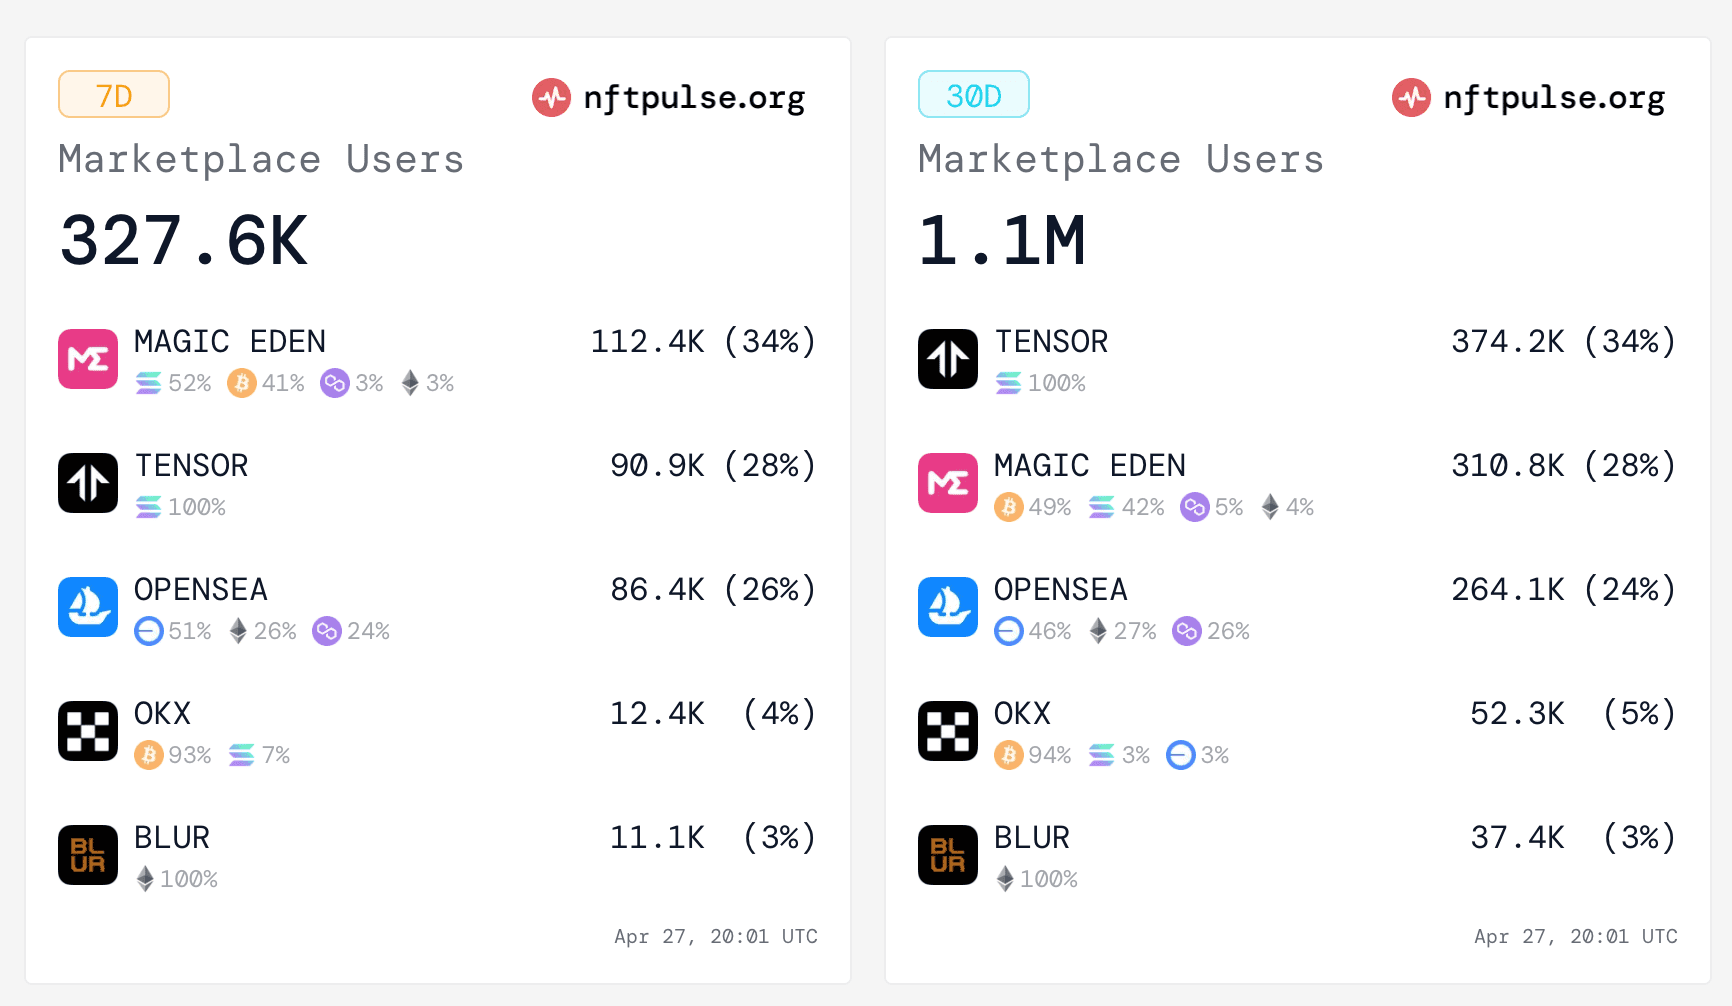Click the OKX logo in 7D card
This screenshot has height=1006, width=1732.
tap(88, 731)
